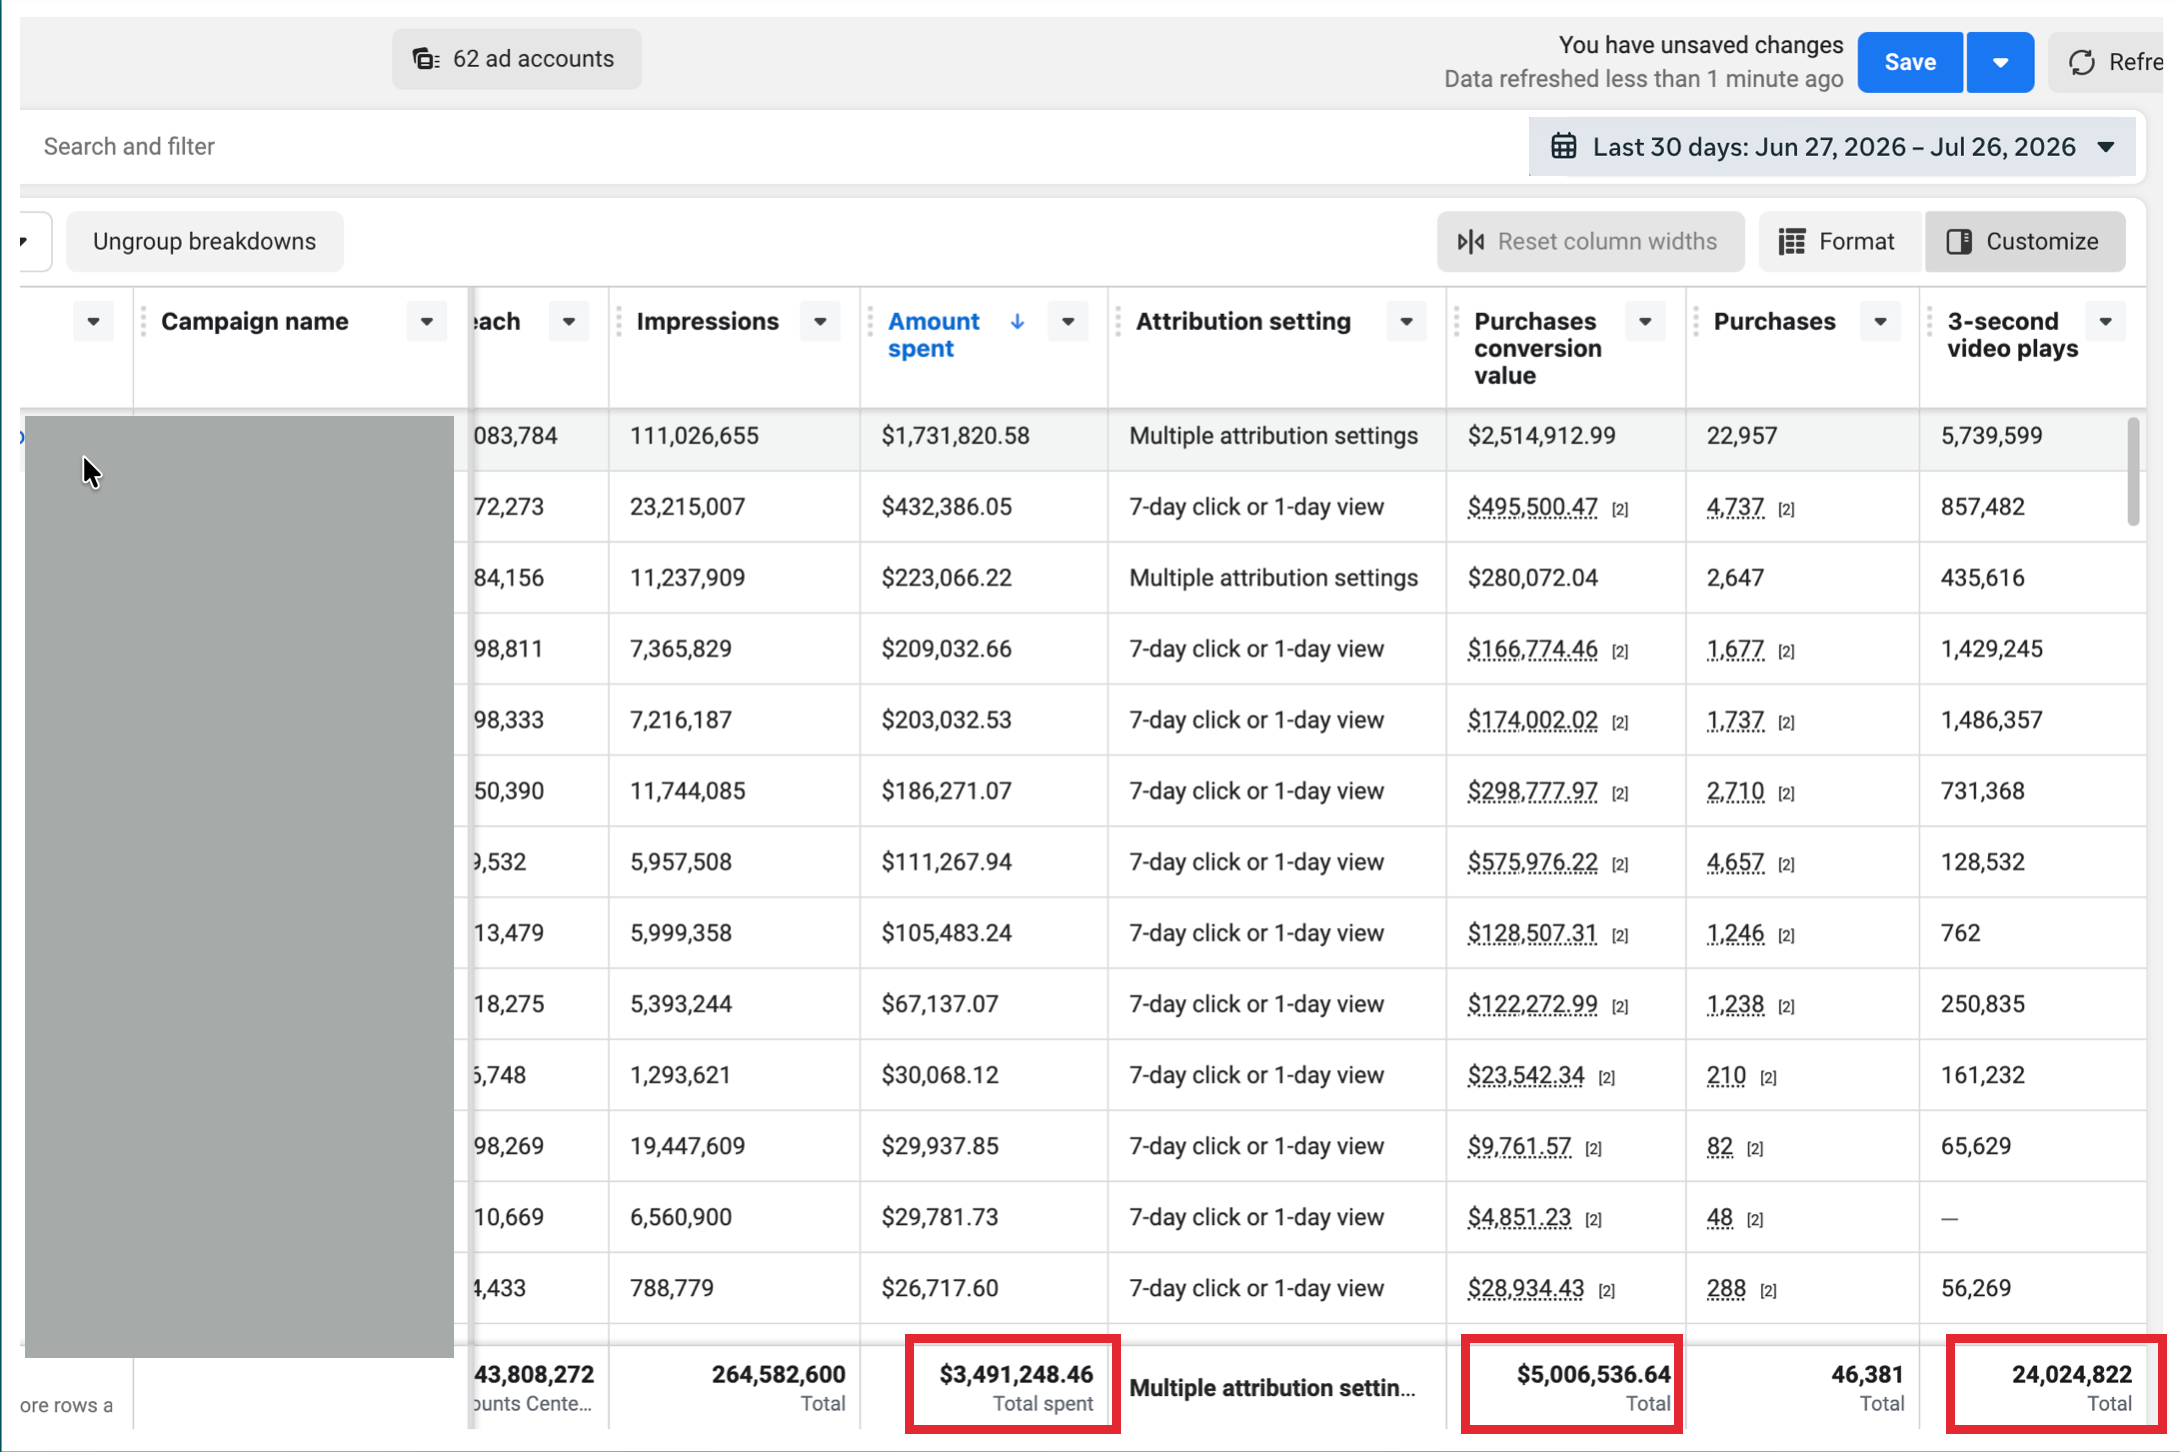Open the Format options
2180x1452 pixels.
pos(1838,241)
